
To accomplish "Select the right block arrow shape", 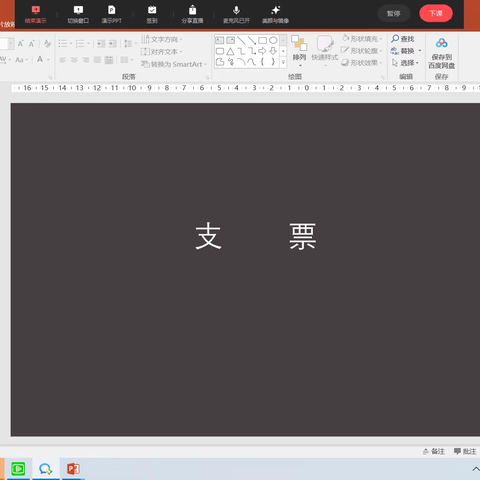I will (x=262, y=51).
